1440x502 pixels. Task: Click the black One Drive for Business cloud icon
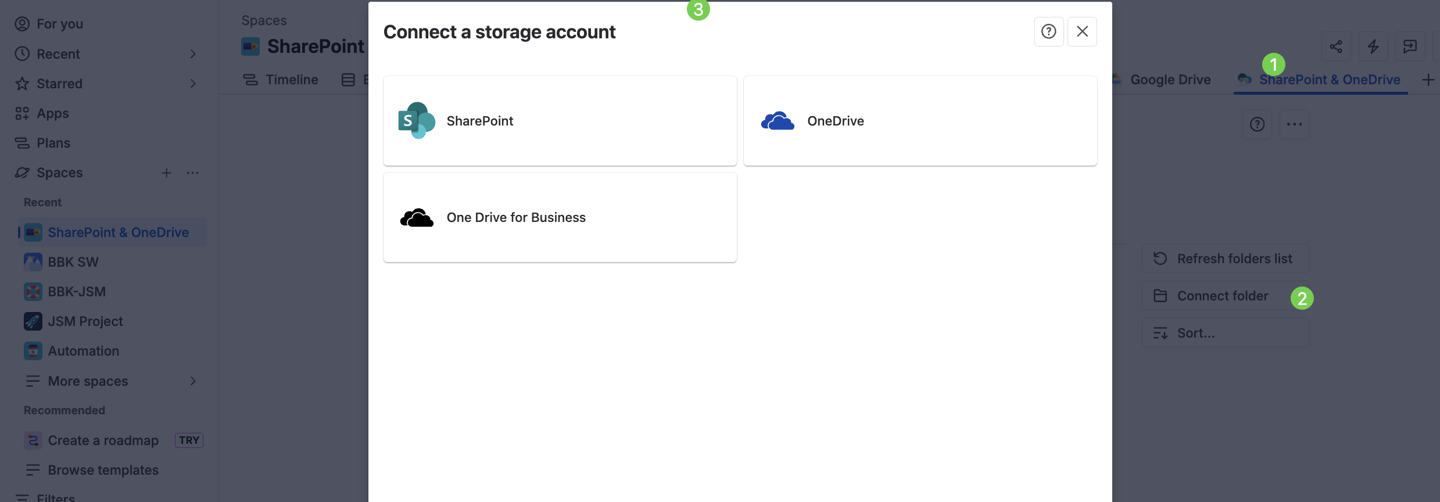coord(416,218)
